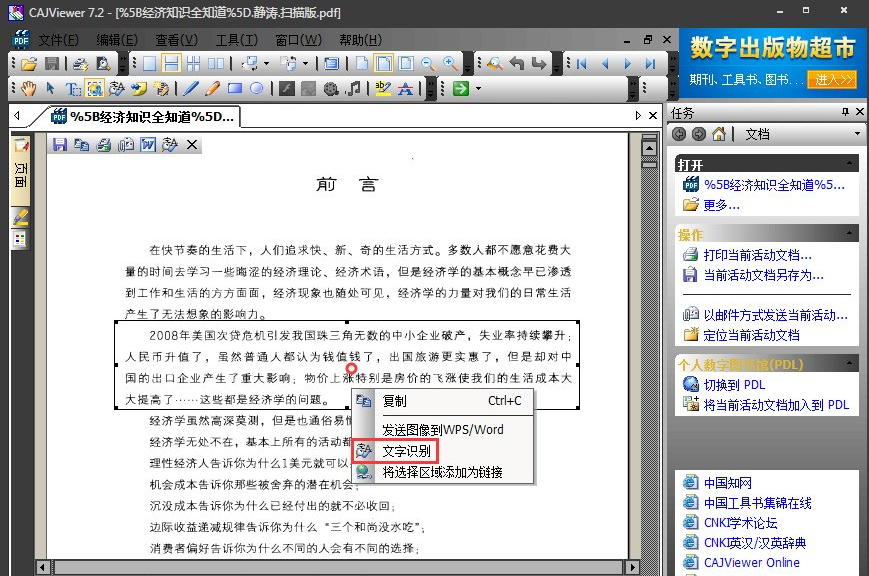Open the 窗口(W) menu

298,40
